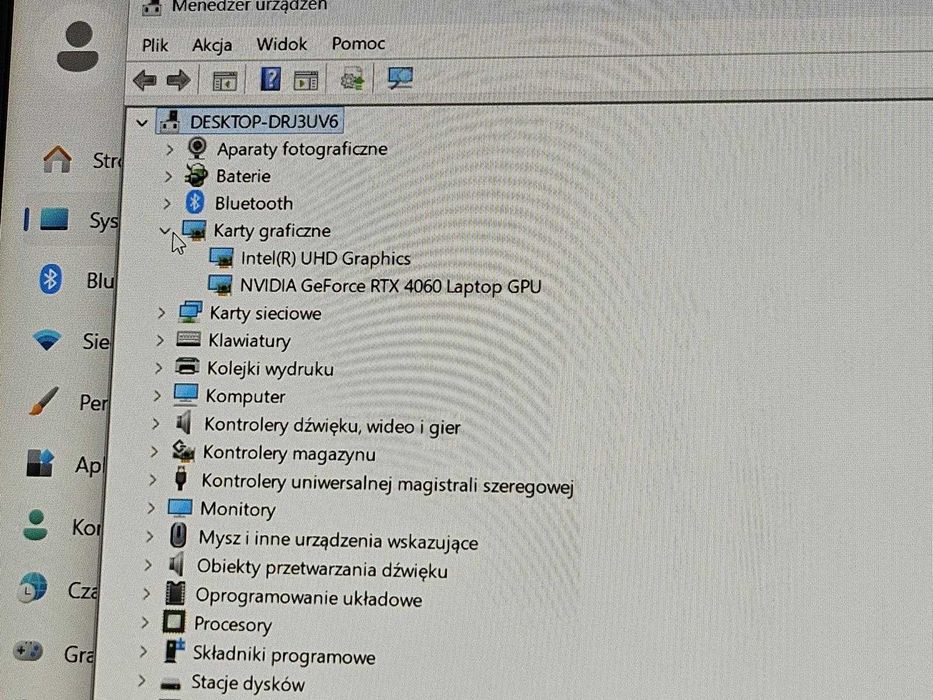Click the Monitory label text
This screenshot has height=700, width=933.
(238, 509)
